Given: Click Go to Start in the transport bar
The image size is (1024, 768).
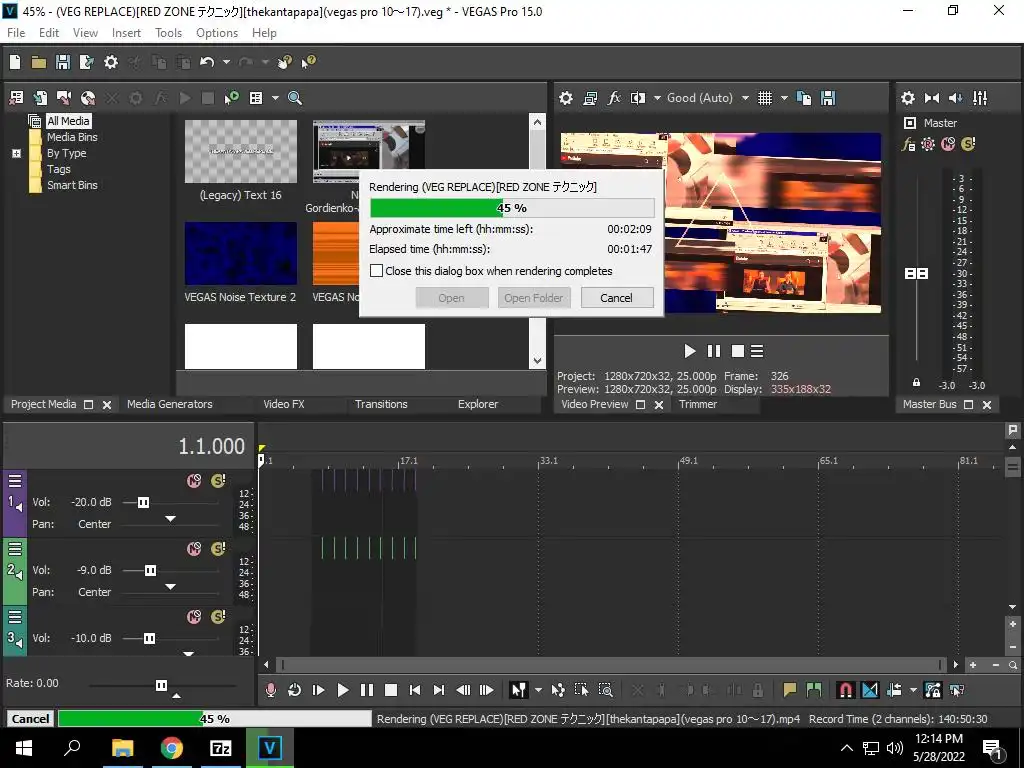Looking at the screenshot, I should pyautogui.click(x=415, y=690).
